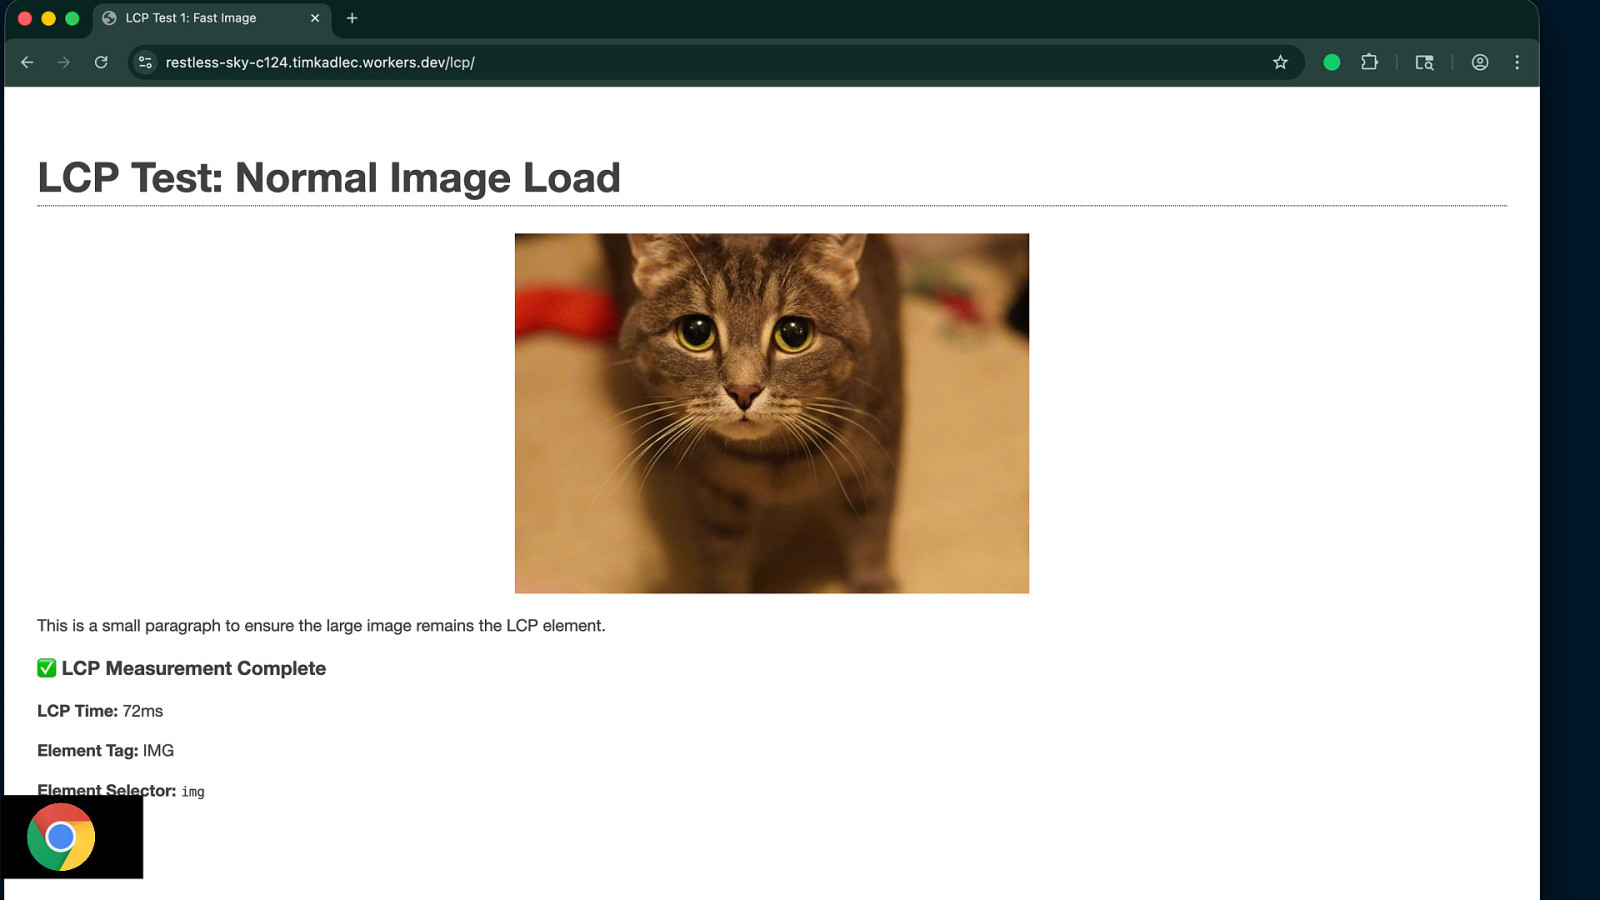Reload the current page
Screen dimensions: 1600x900
(x=101, y=62)
